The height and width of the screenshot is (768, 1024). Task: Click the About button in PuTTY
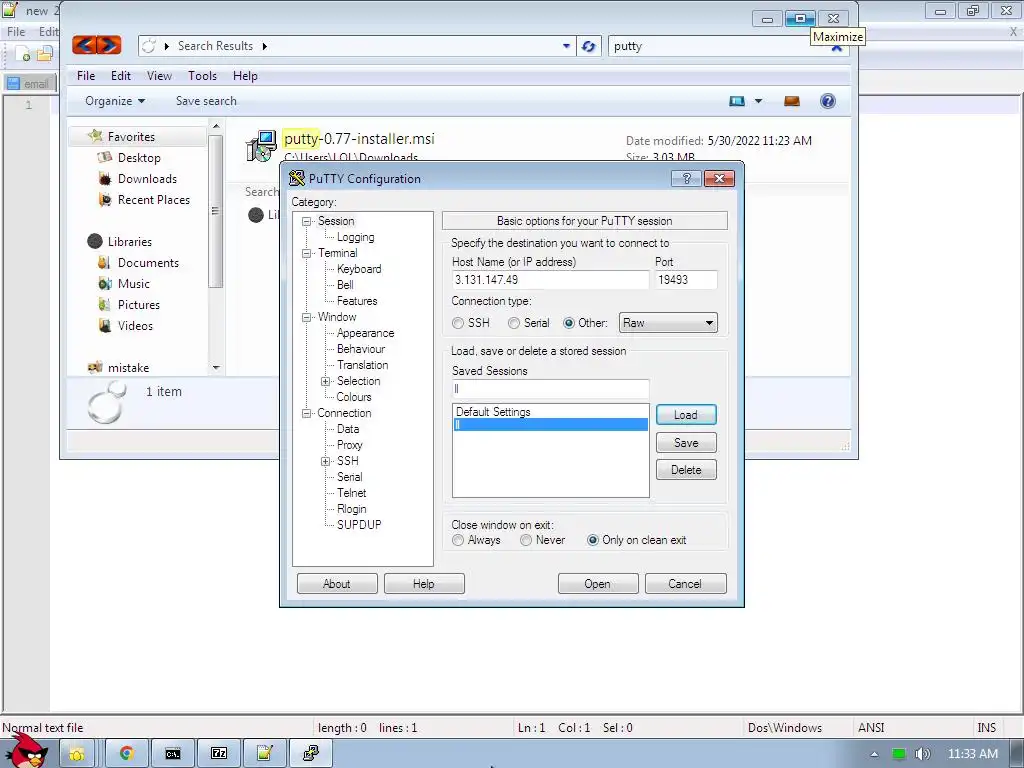336,583
